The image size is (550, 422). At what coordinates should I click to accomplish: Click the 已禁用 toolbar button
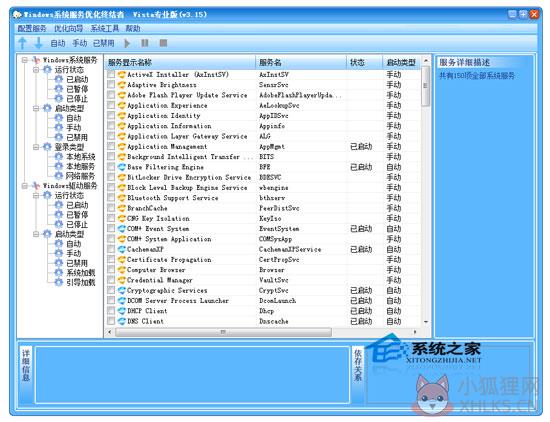(104, 43)
